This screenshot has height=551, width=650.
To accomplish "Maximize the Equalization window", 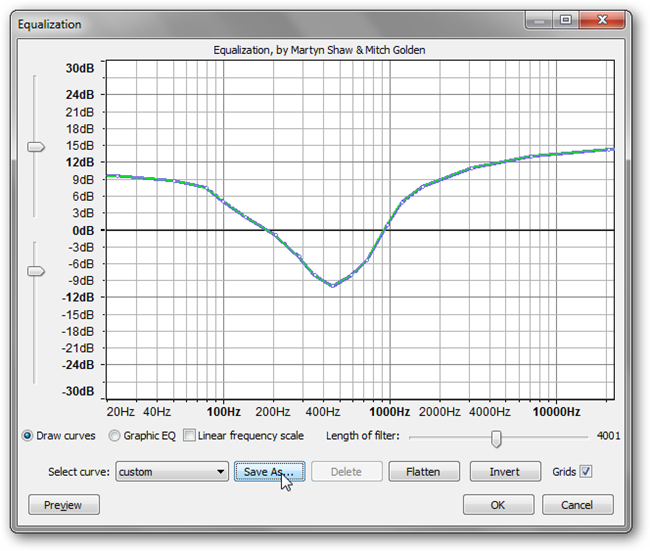I will click(565, 19).
